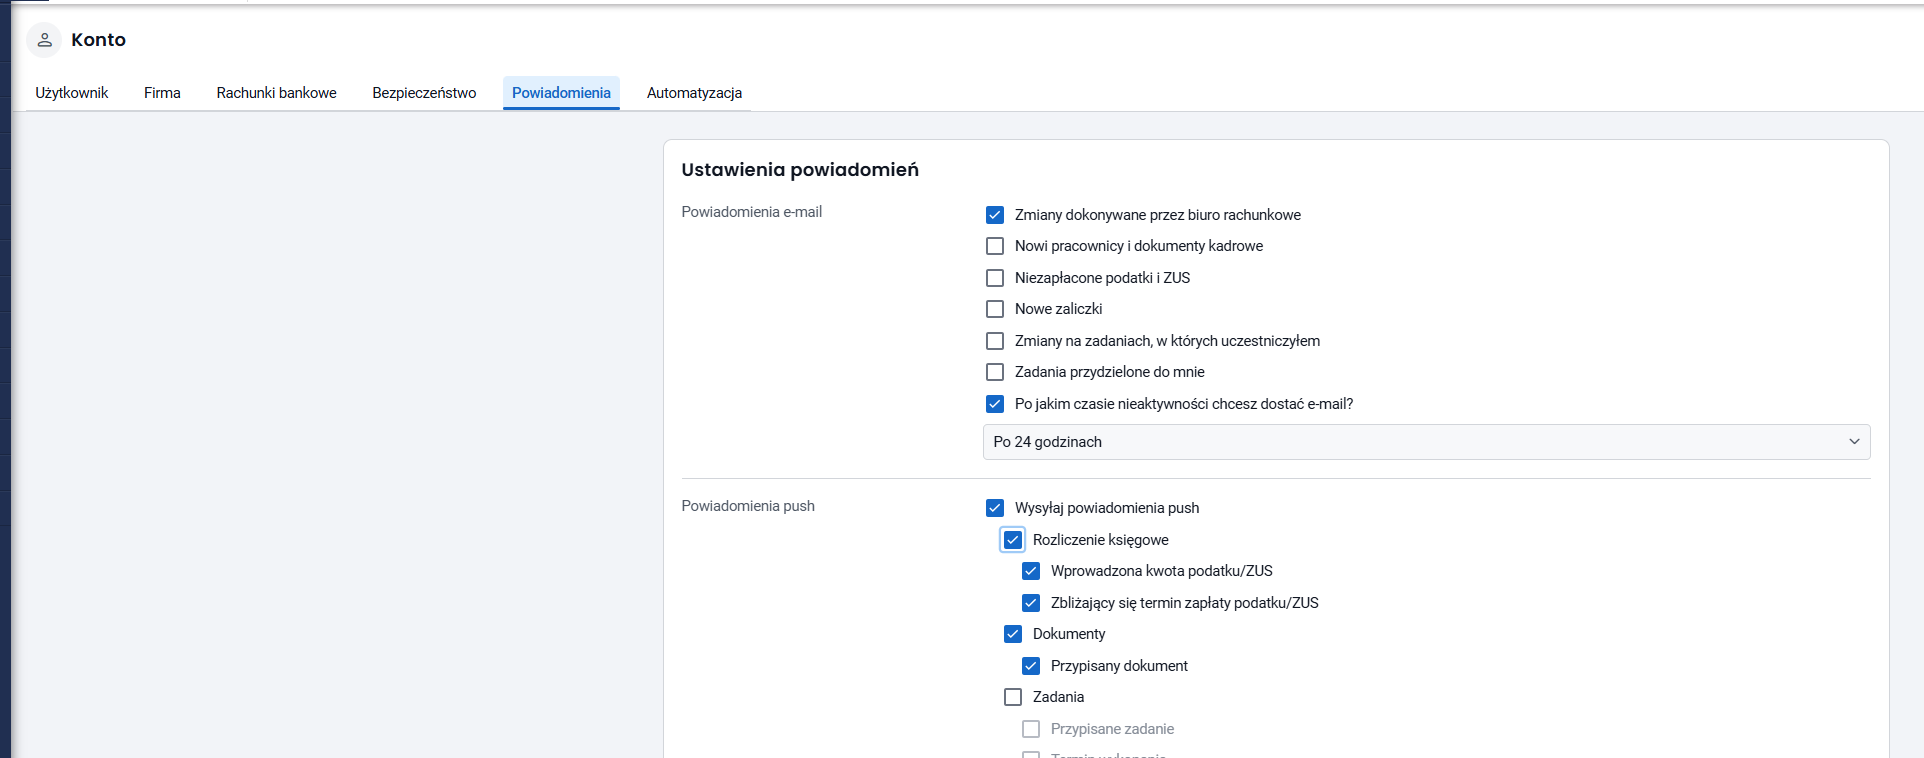The height and width of the screenshot is (758, 1924).
Task: Click the Ustawienia powiadomień heading
Action: tap(800, 170)
